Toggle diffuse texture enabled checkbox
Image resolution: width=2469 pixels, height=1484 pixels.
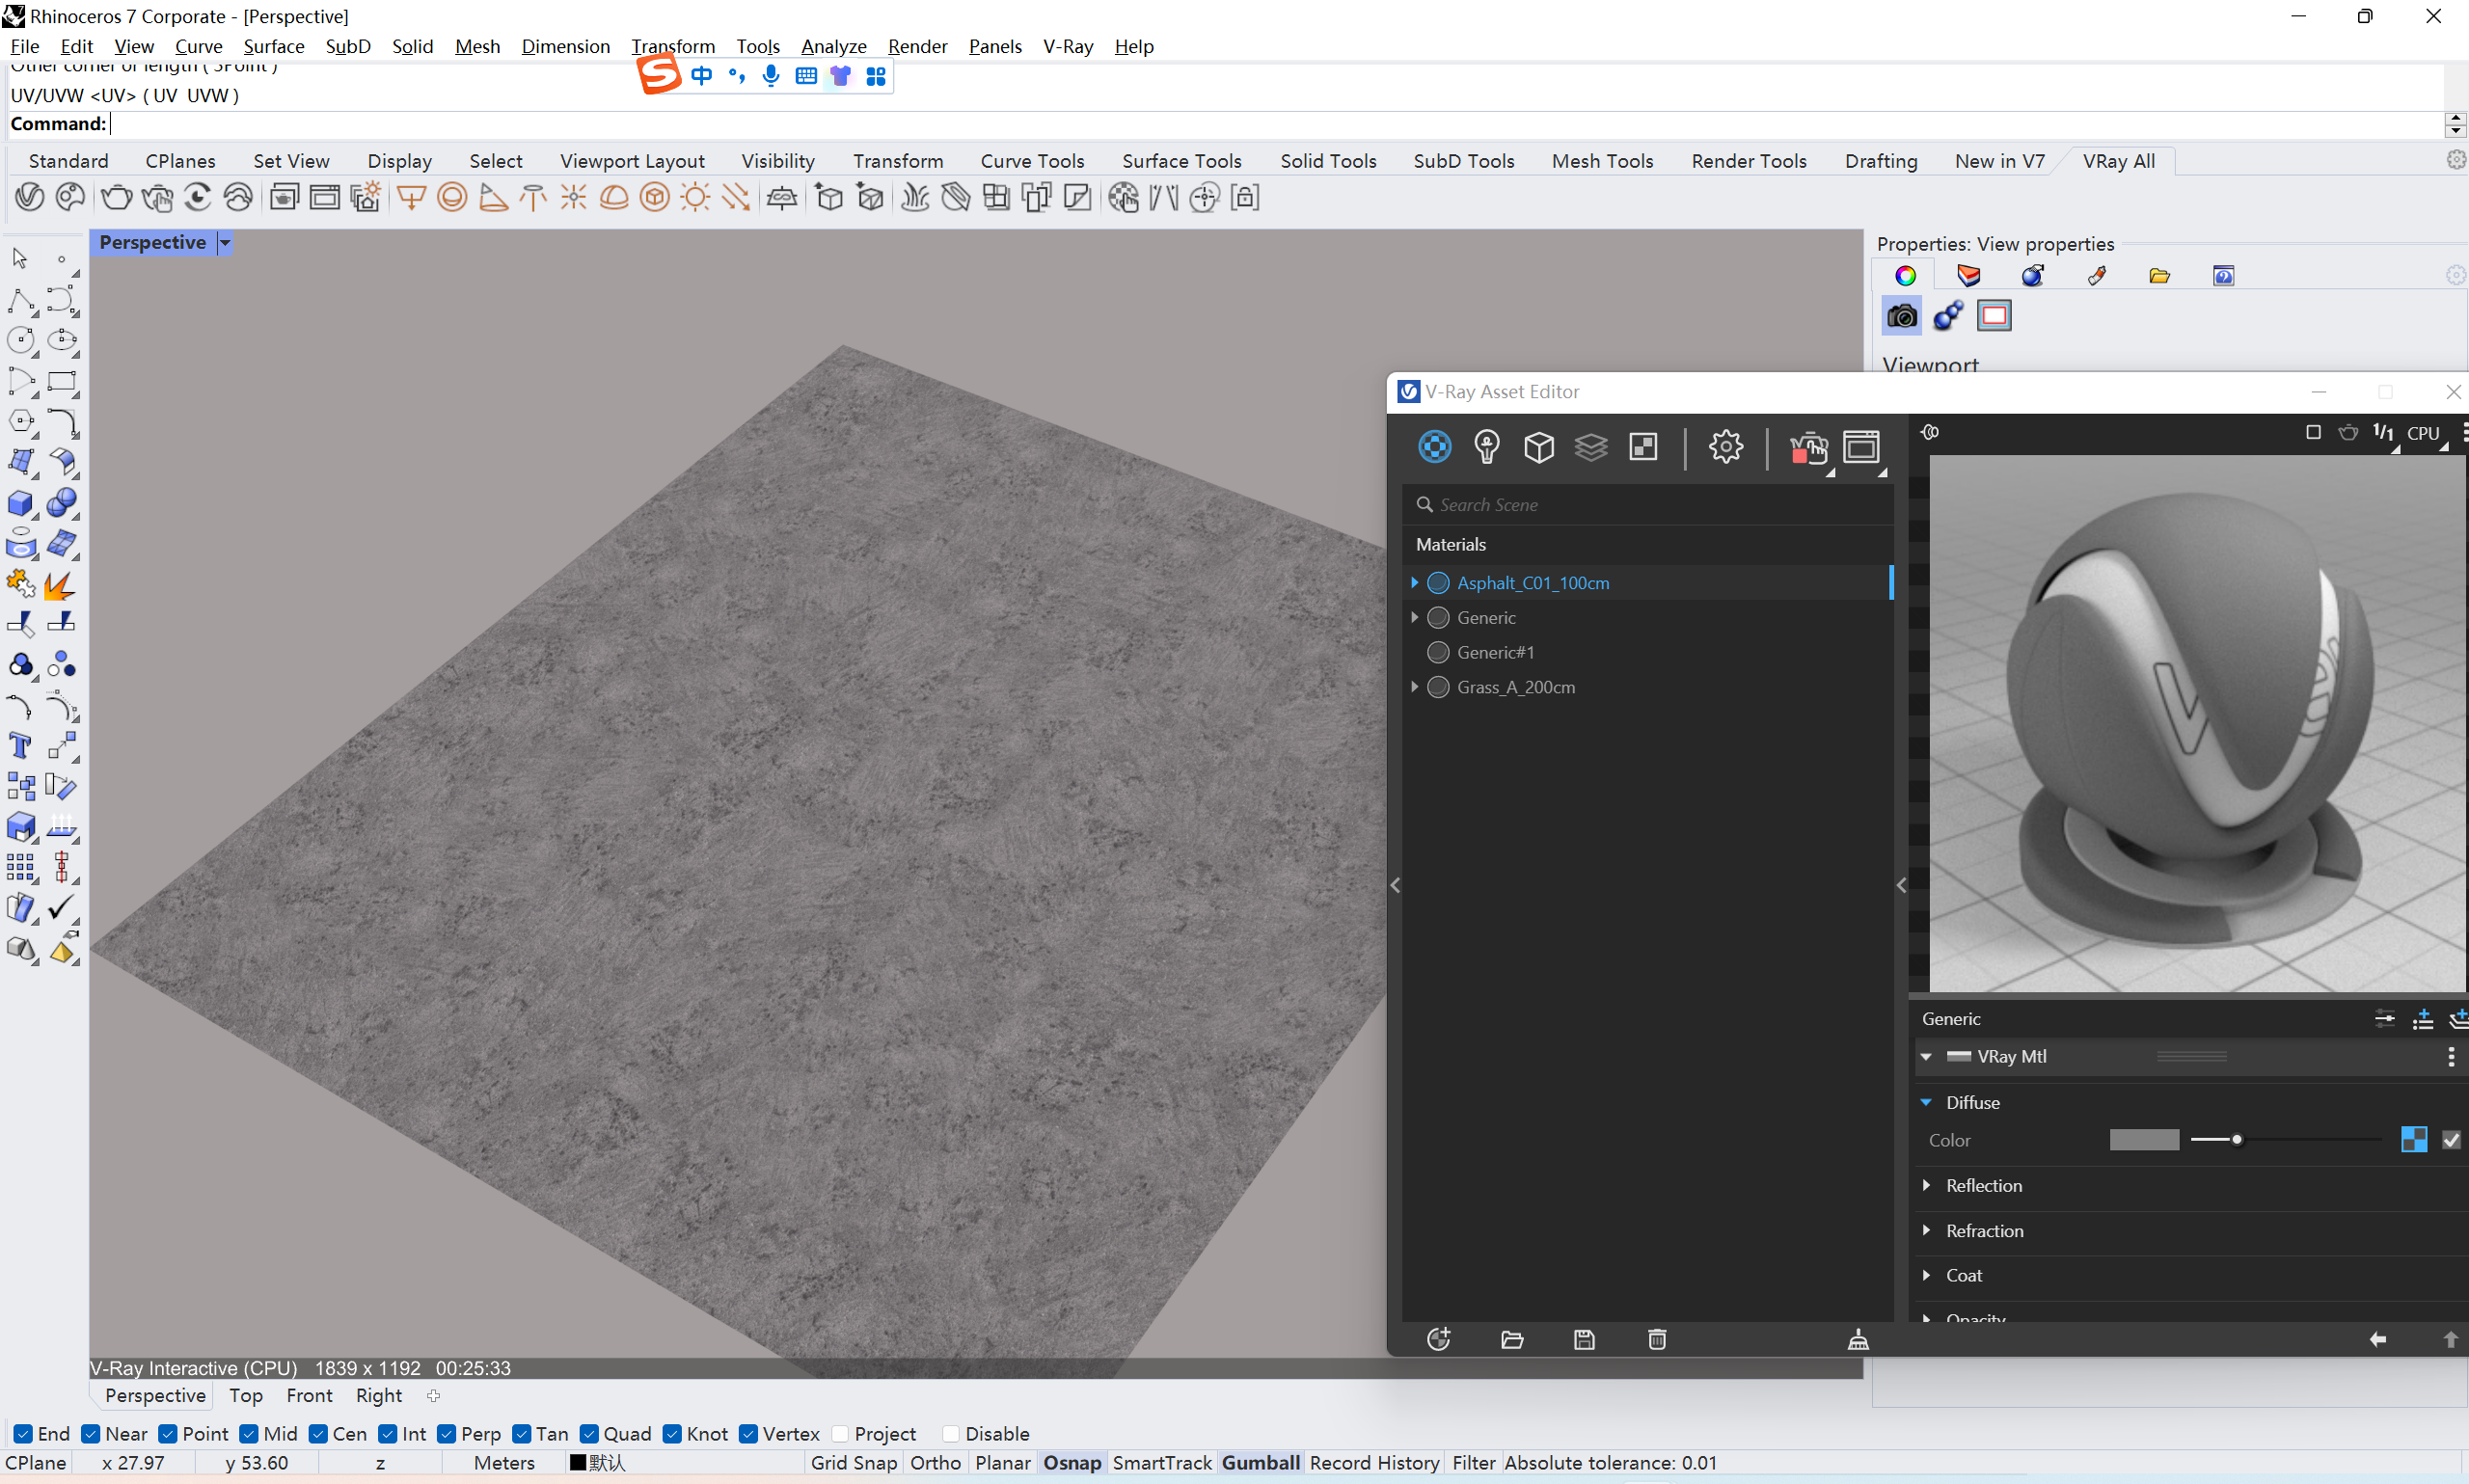(2450, 1140)
